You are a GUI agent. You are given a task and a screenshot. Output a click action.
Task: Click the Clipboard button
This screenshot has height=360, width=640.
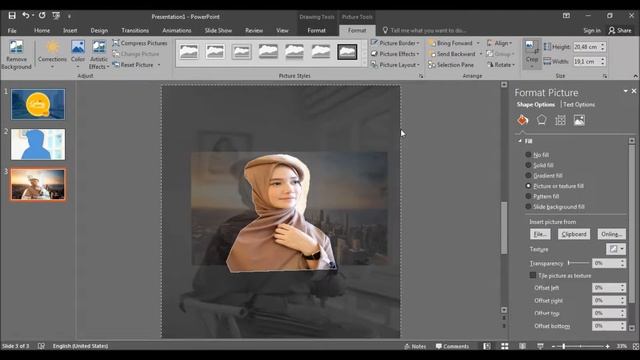coord(574,234)
